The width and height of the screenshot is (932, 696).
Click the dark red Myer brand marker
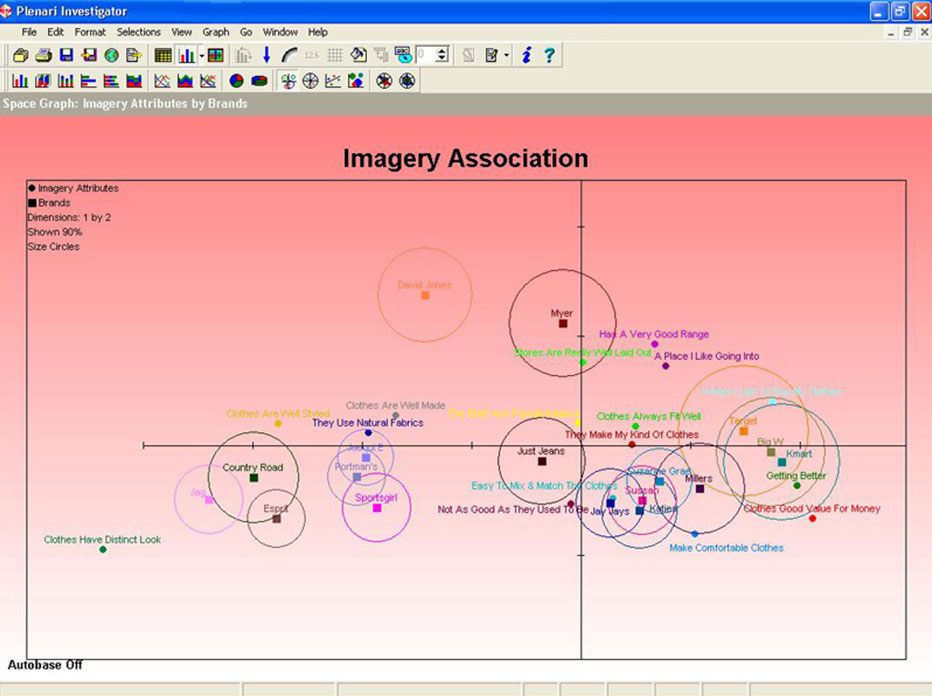(563, 324)
